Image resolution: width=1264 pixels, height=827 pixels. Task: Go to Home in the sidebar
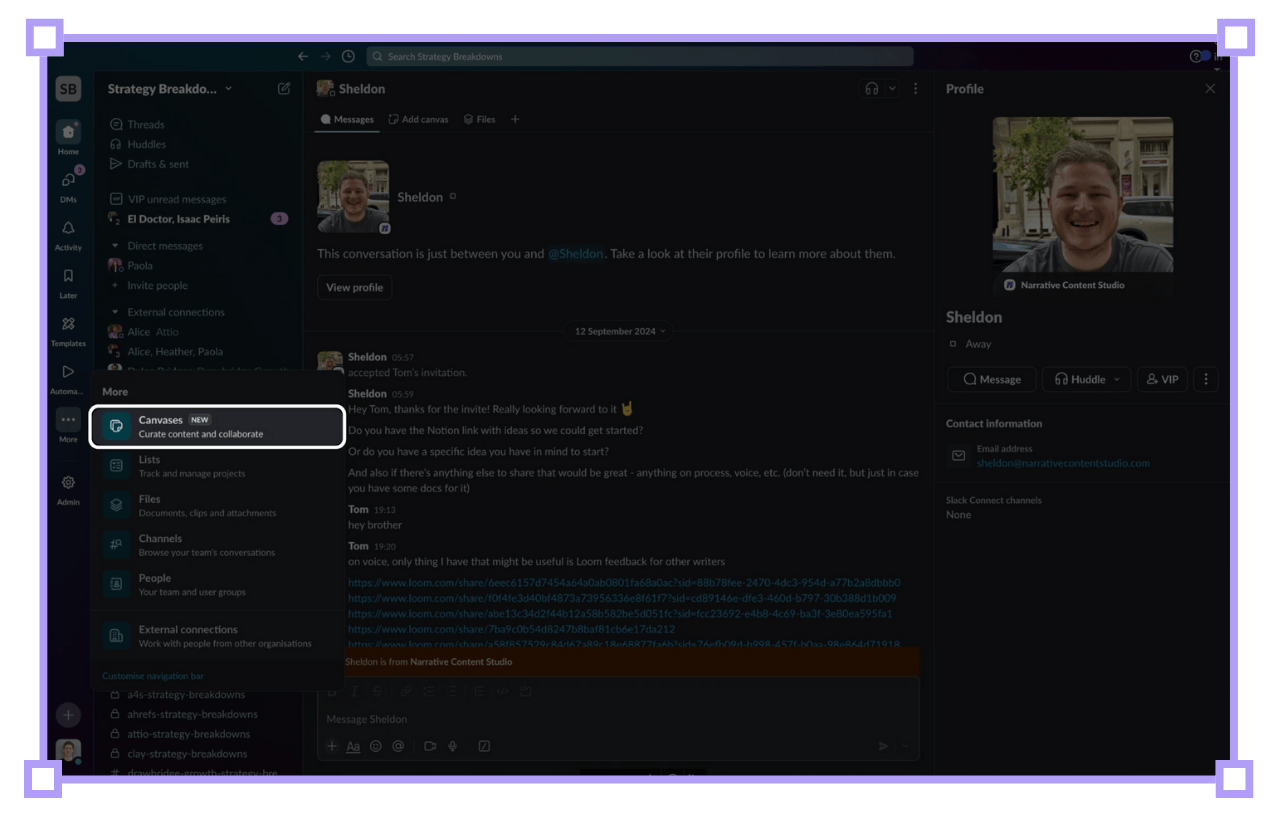(x=68, y=138)
